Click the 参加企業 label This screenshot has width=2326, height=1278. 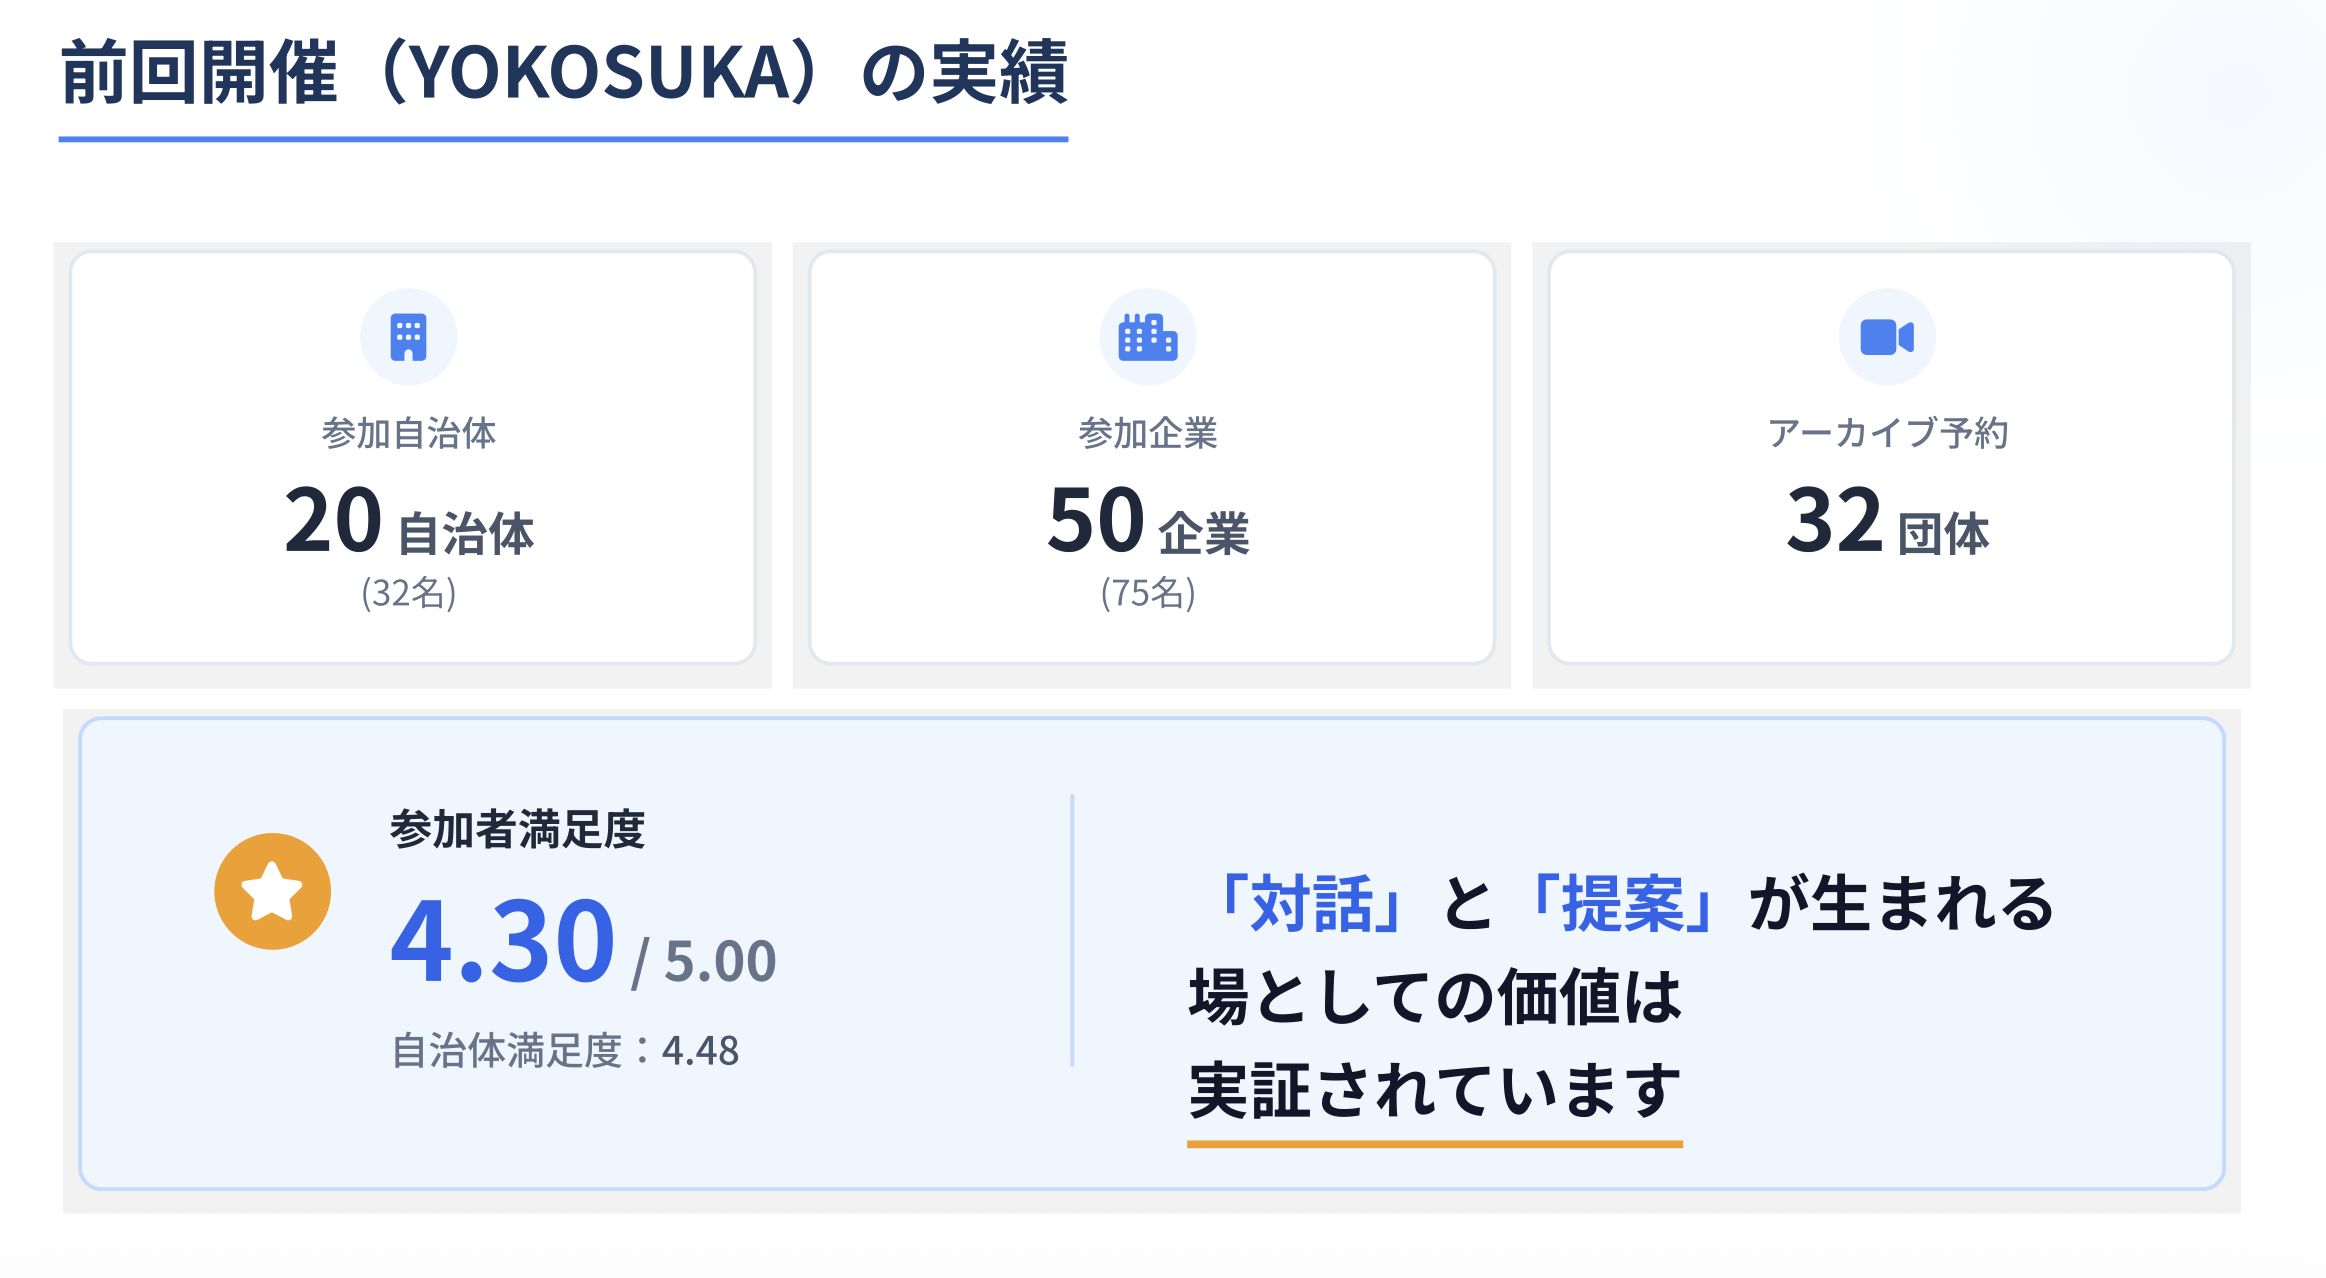[x=1147, y=433]
